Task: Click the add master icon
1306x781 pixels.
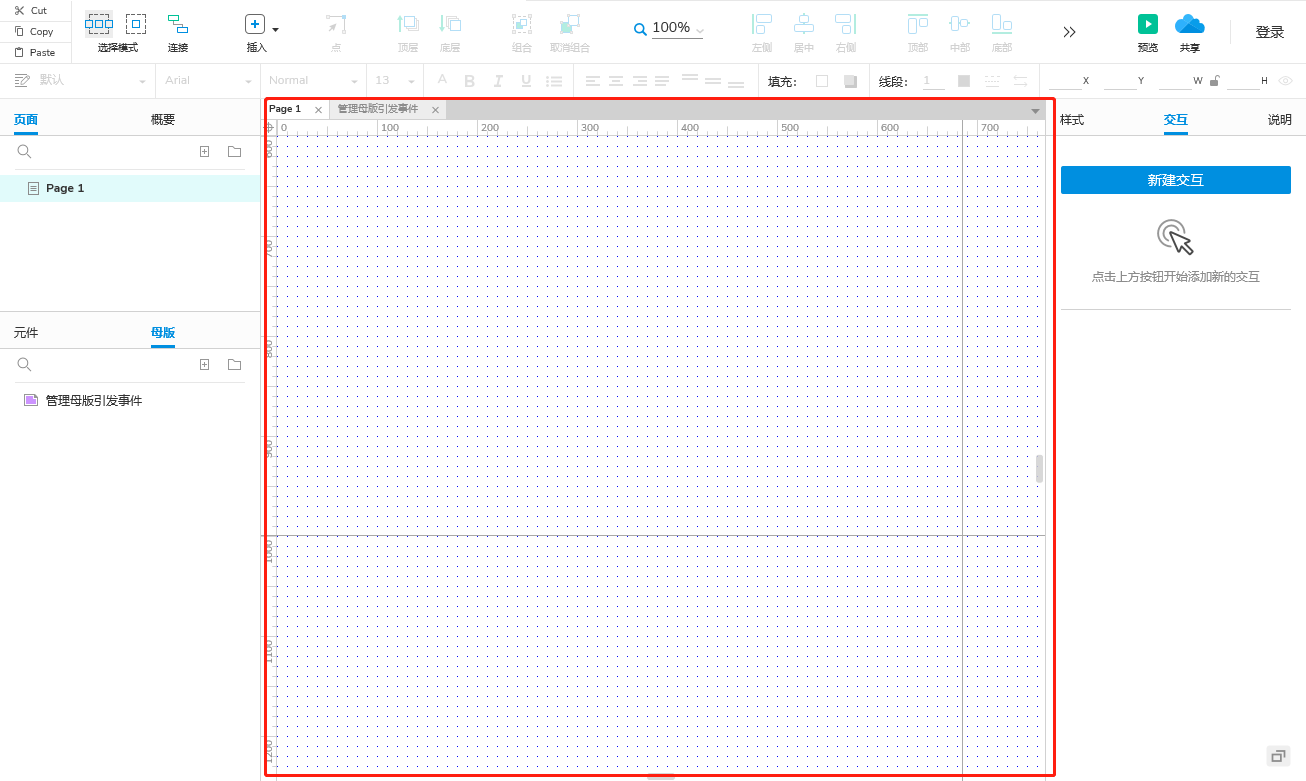Action: [x=204, y=365]
